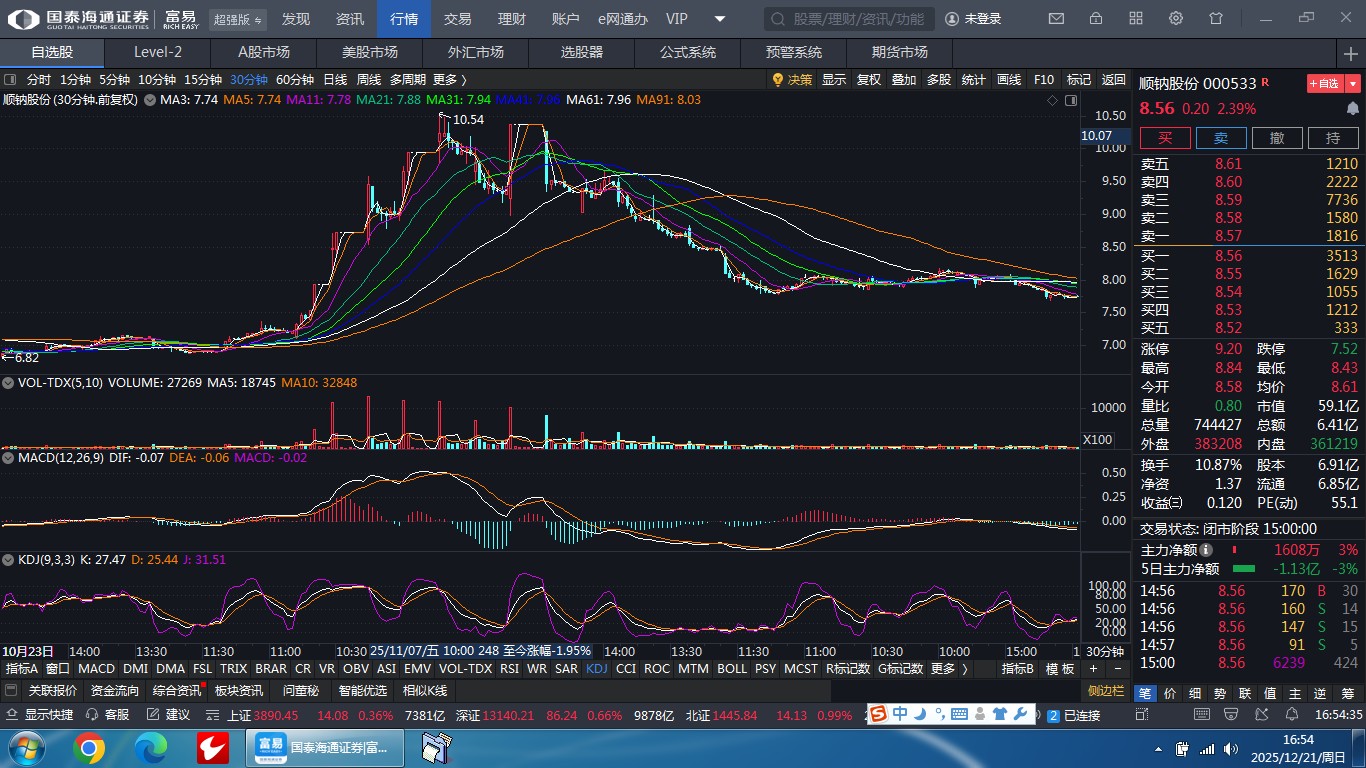Toggle the panel icon at chart top right
Image resolution: width=1366 pixels, height=768 pixels.
[x=1071, y=100]
